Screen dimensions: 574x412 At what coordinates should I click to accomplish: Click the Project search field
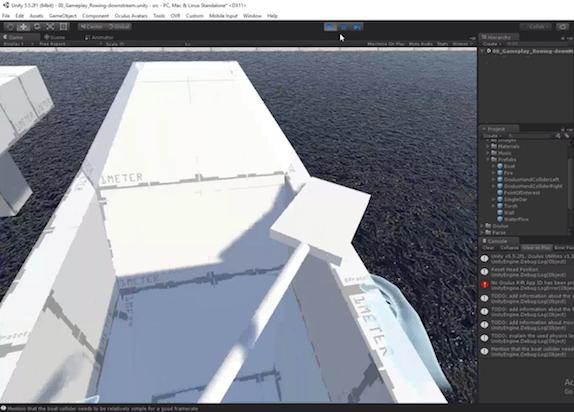point(529,136)
